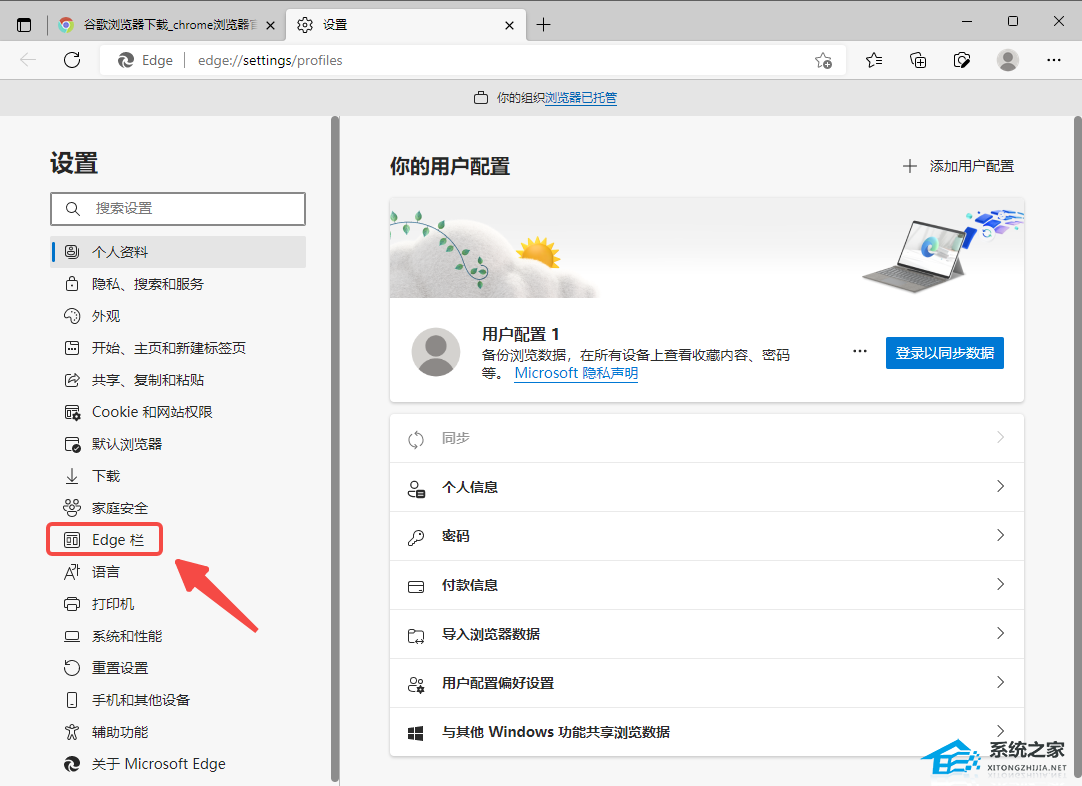This screenshot has height=786, width=1082.
Task: Select the 下载 settings category
Action: (104, 475)
